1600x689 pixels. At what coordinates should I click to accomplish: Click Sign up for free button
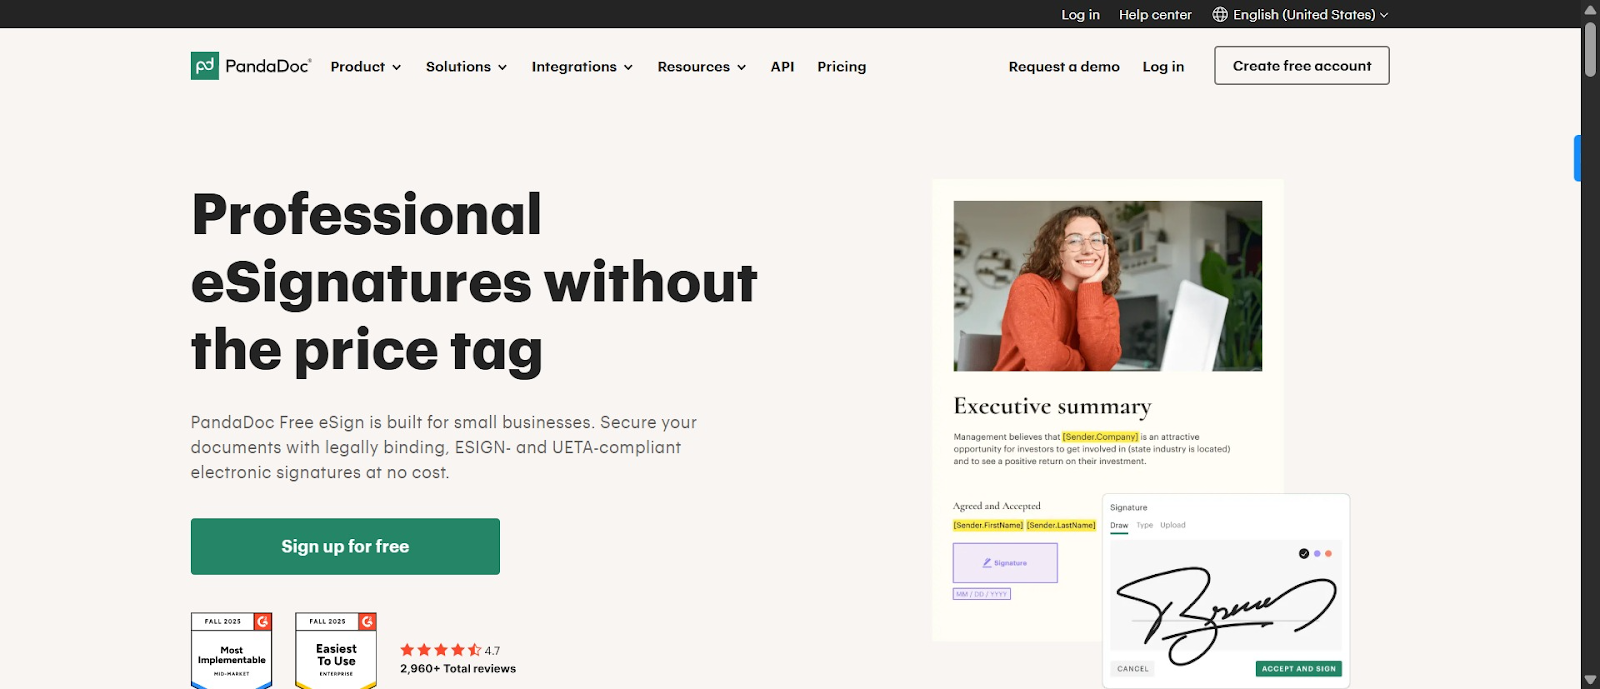click(345, 546)
